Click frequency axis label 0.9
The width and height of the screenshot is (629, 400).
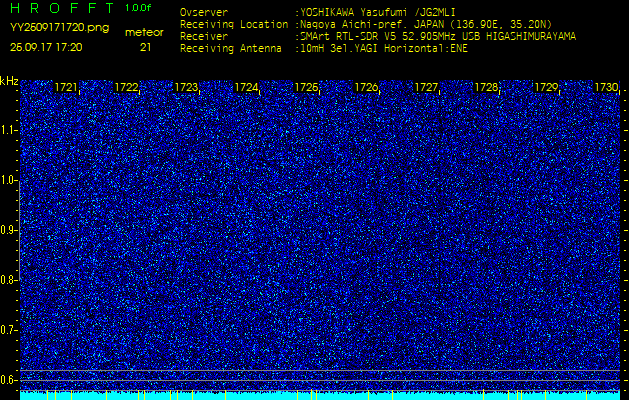(x=8, y=230)
